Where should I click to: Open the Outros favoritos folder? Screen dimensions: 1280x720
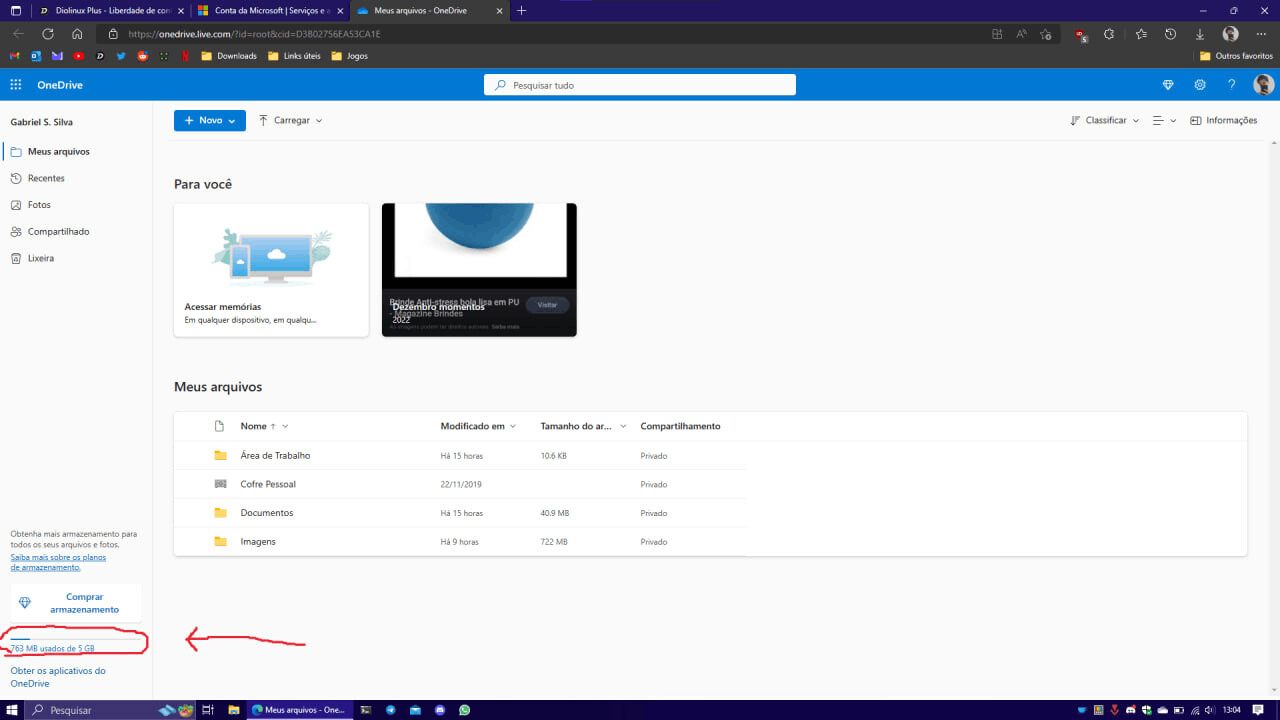1236,56
